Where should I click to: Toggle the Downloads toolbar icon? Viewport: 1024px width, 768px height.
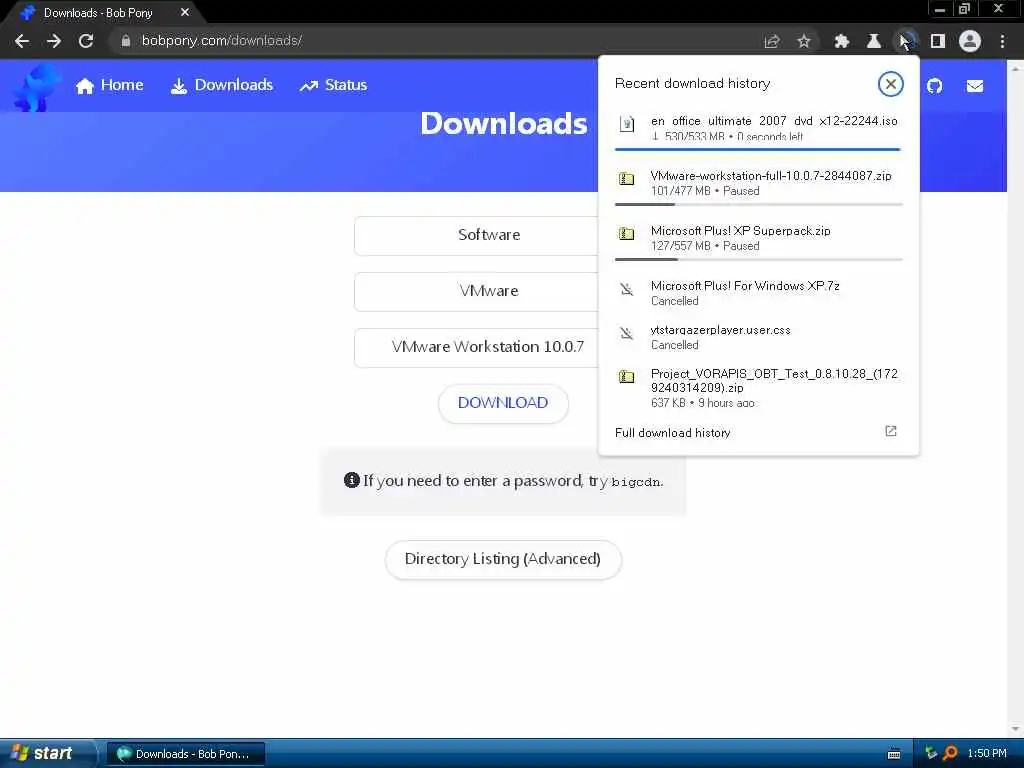905,41
